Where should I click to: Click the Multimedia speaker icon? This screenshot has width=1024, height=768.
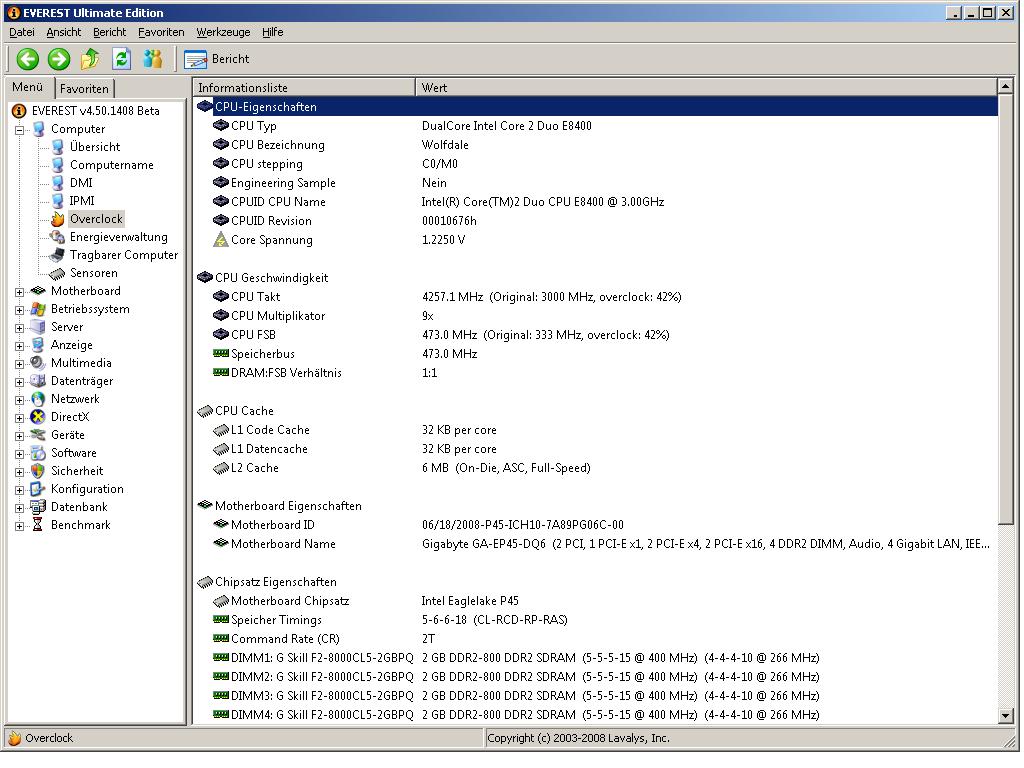tap(39, 363)
